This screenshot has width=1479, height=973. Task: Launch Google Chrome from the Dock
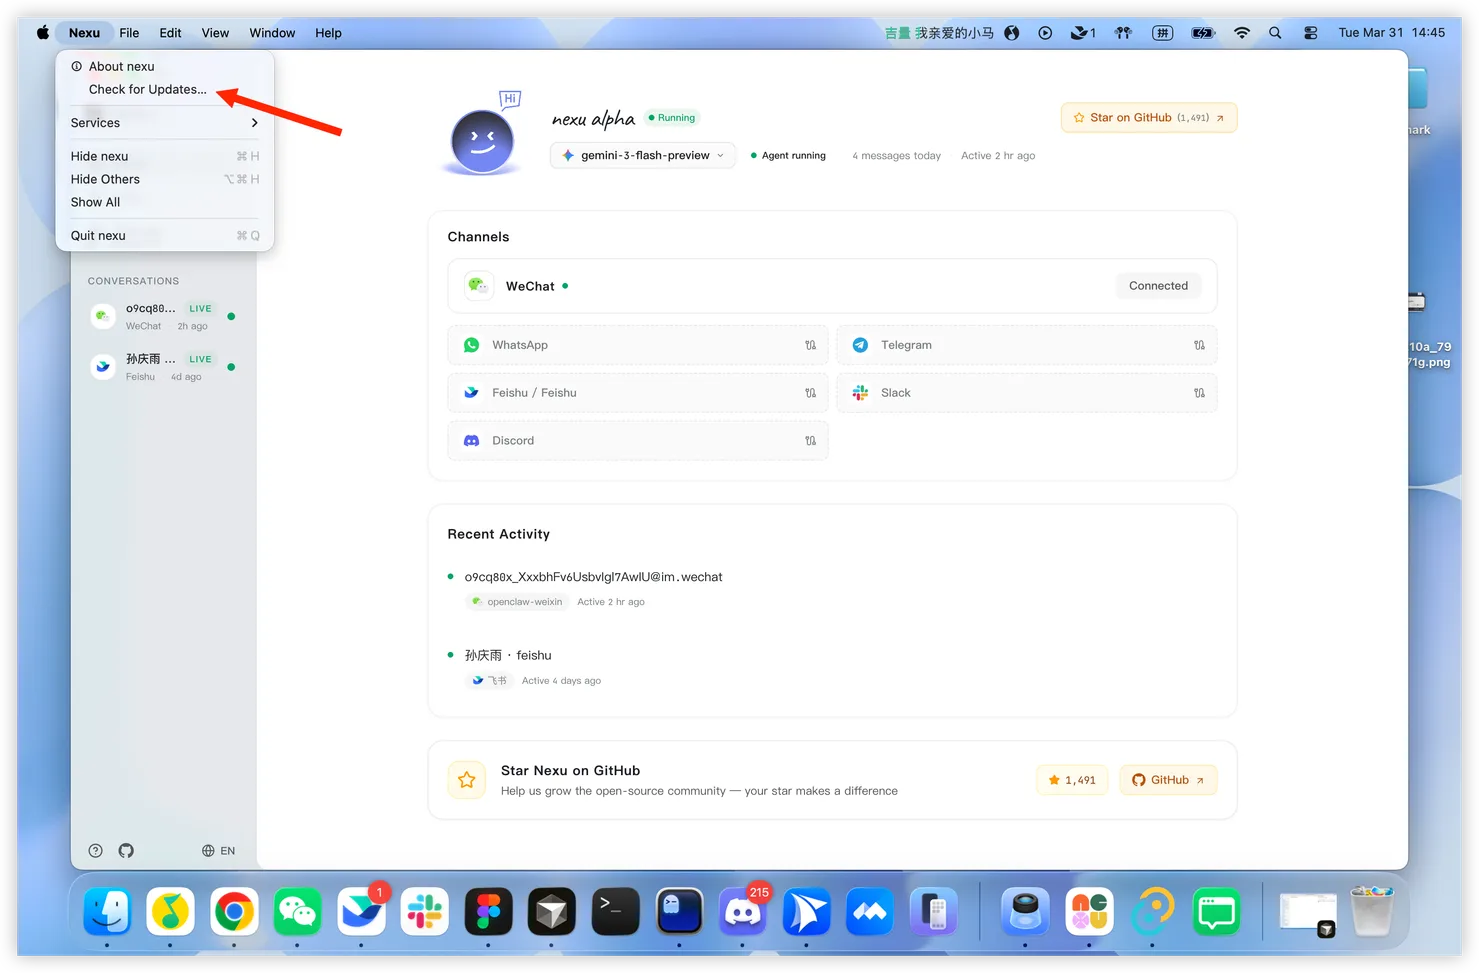pyautogui.click(x=234, y=912)
